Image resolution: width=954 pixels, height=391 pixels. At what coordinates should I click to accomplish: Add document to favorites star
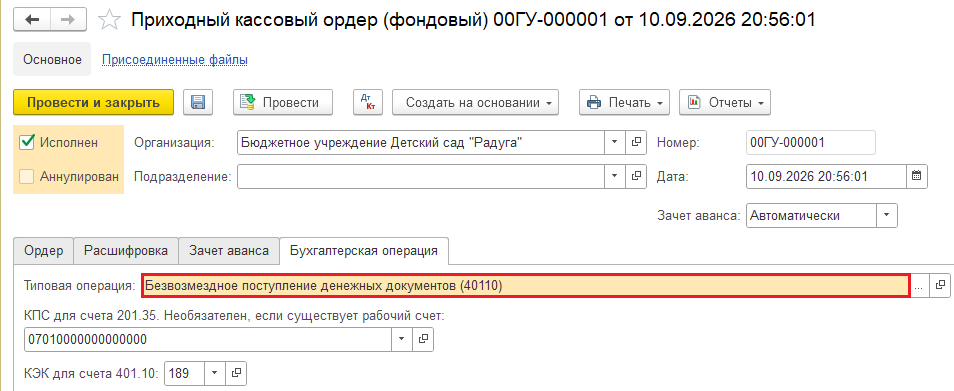tap(110, 20)
